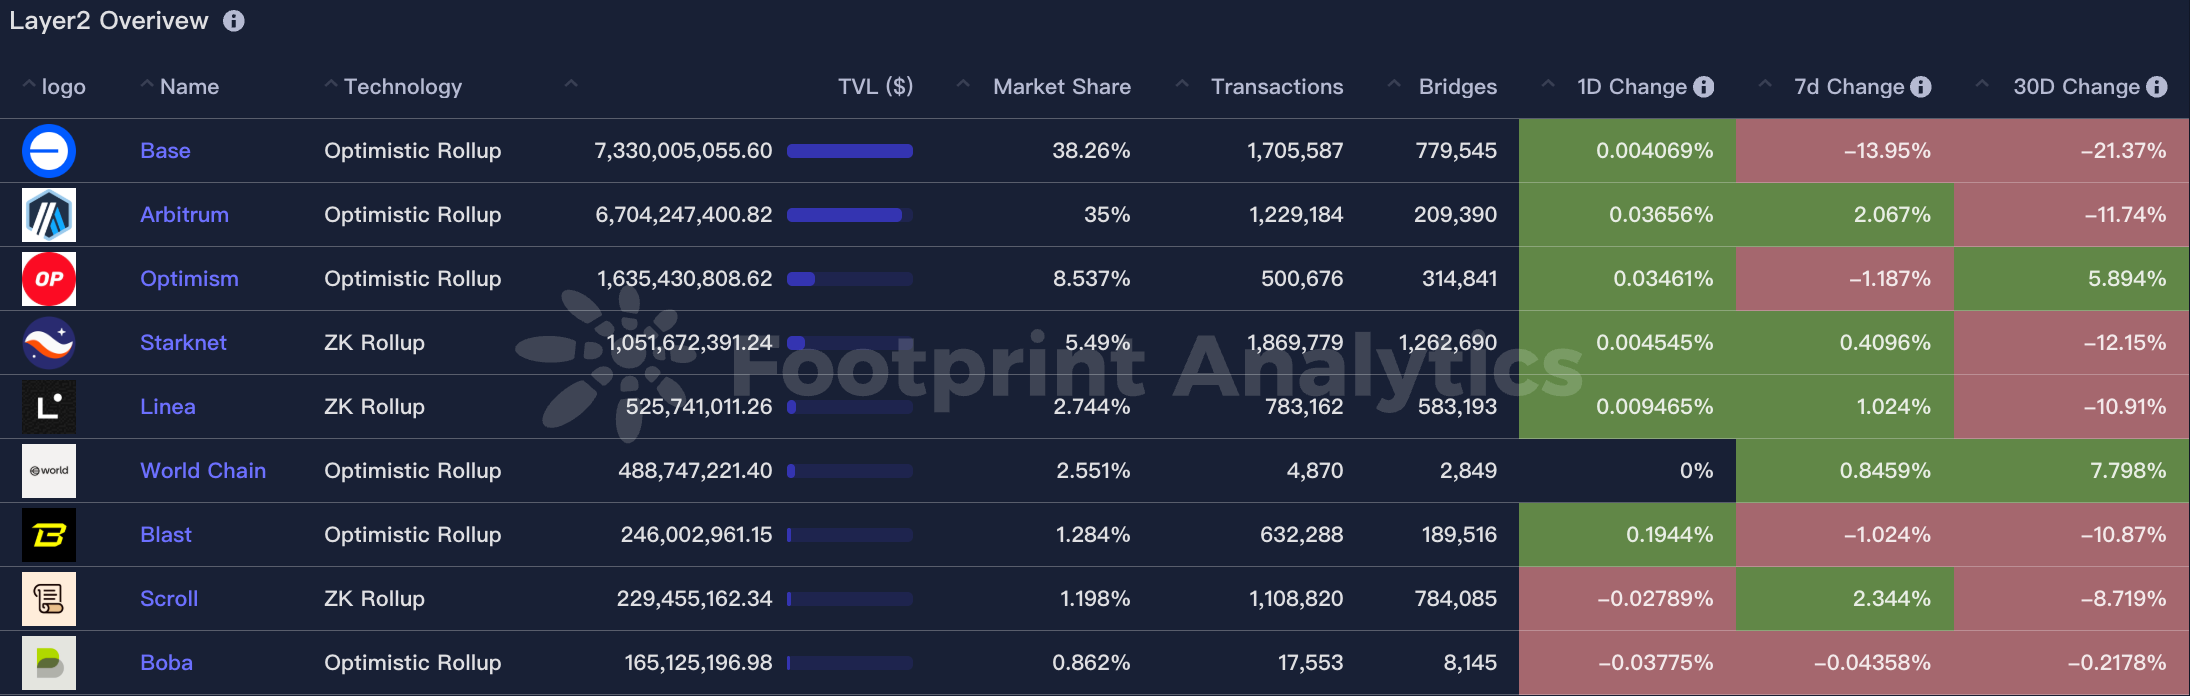Click the 7d Change info icon
Image resolution: width=2190 pixels, height=696 pixels.
[1920, 87]
